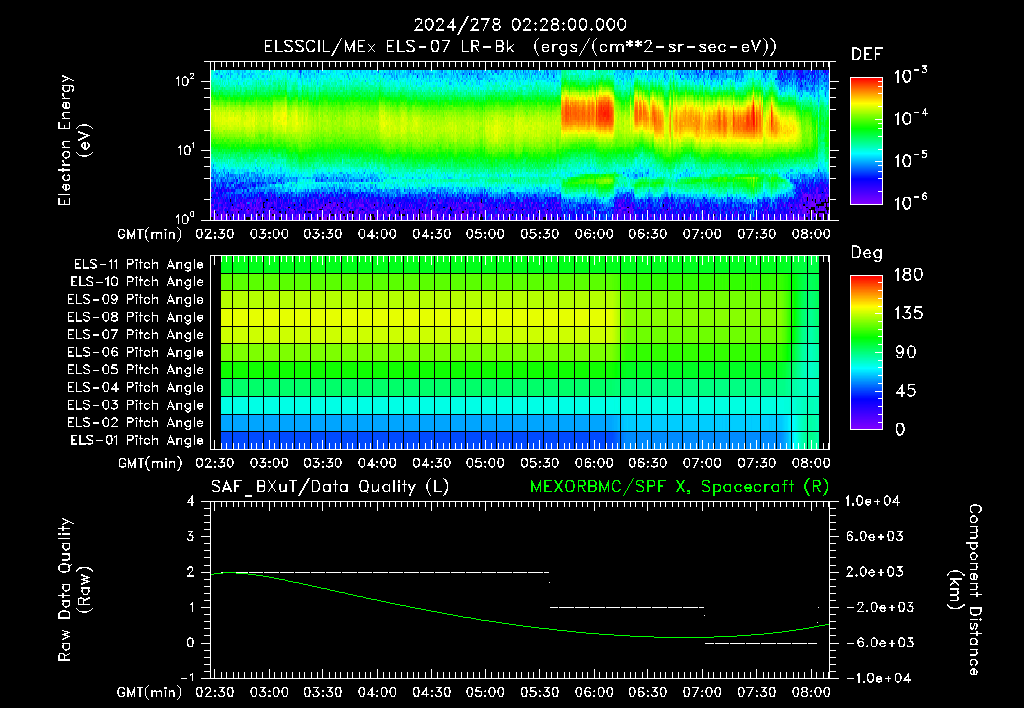Click the 'ELS-08 Pitch Angle' row label
Image resolution: width=1024 pixels, height=708 pixels.
pyautogui.click(x=136, y=317)
